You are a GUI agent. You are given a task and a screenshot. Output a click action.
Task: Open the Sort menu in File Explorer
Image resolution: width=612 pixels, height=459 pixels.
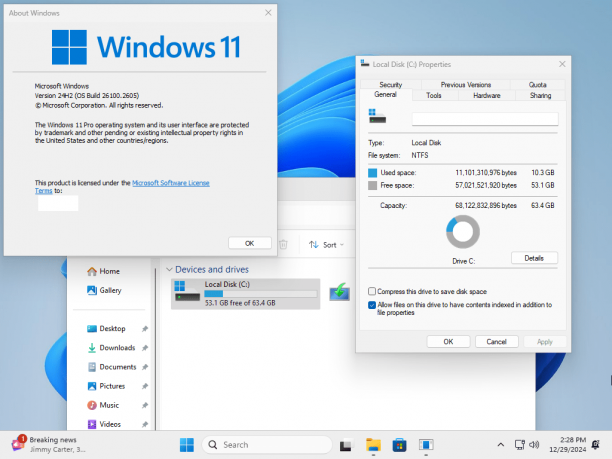tap(326, 245)
